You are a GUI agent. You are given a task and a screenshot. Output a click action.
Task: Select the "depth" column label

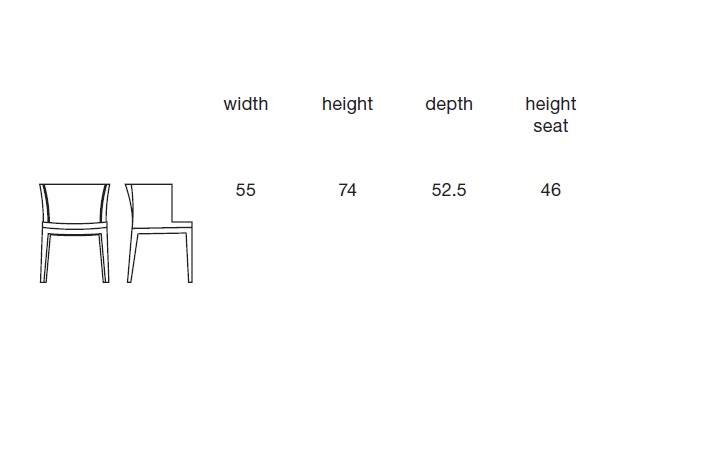tap(449, 104)
